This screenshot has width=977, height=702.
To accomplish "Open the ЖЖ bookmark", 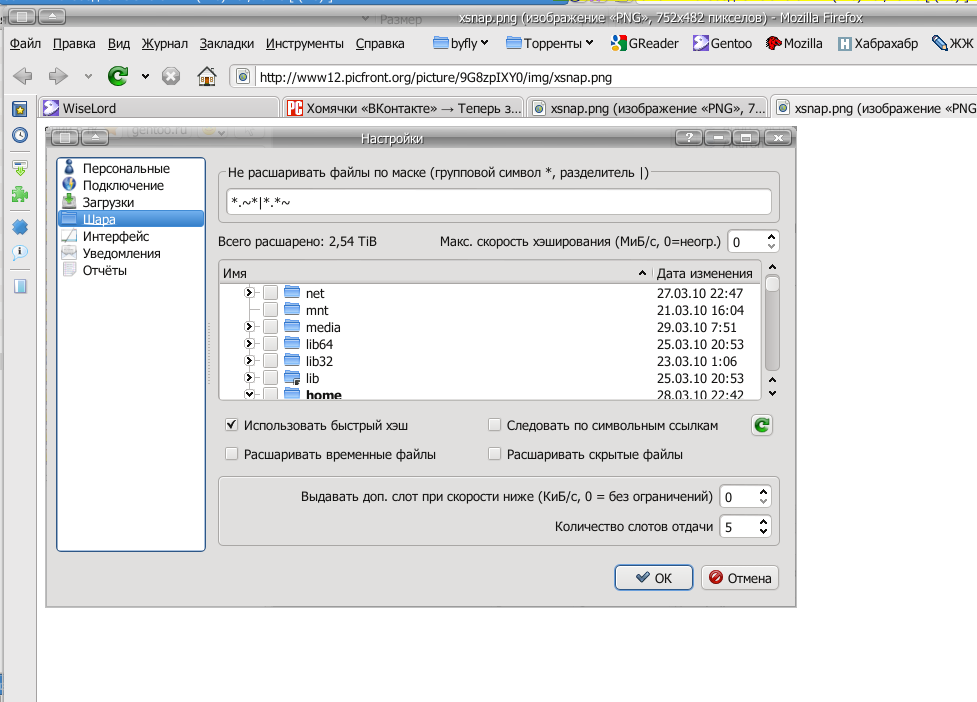I will tap(953, 43).
